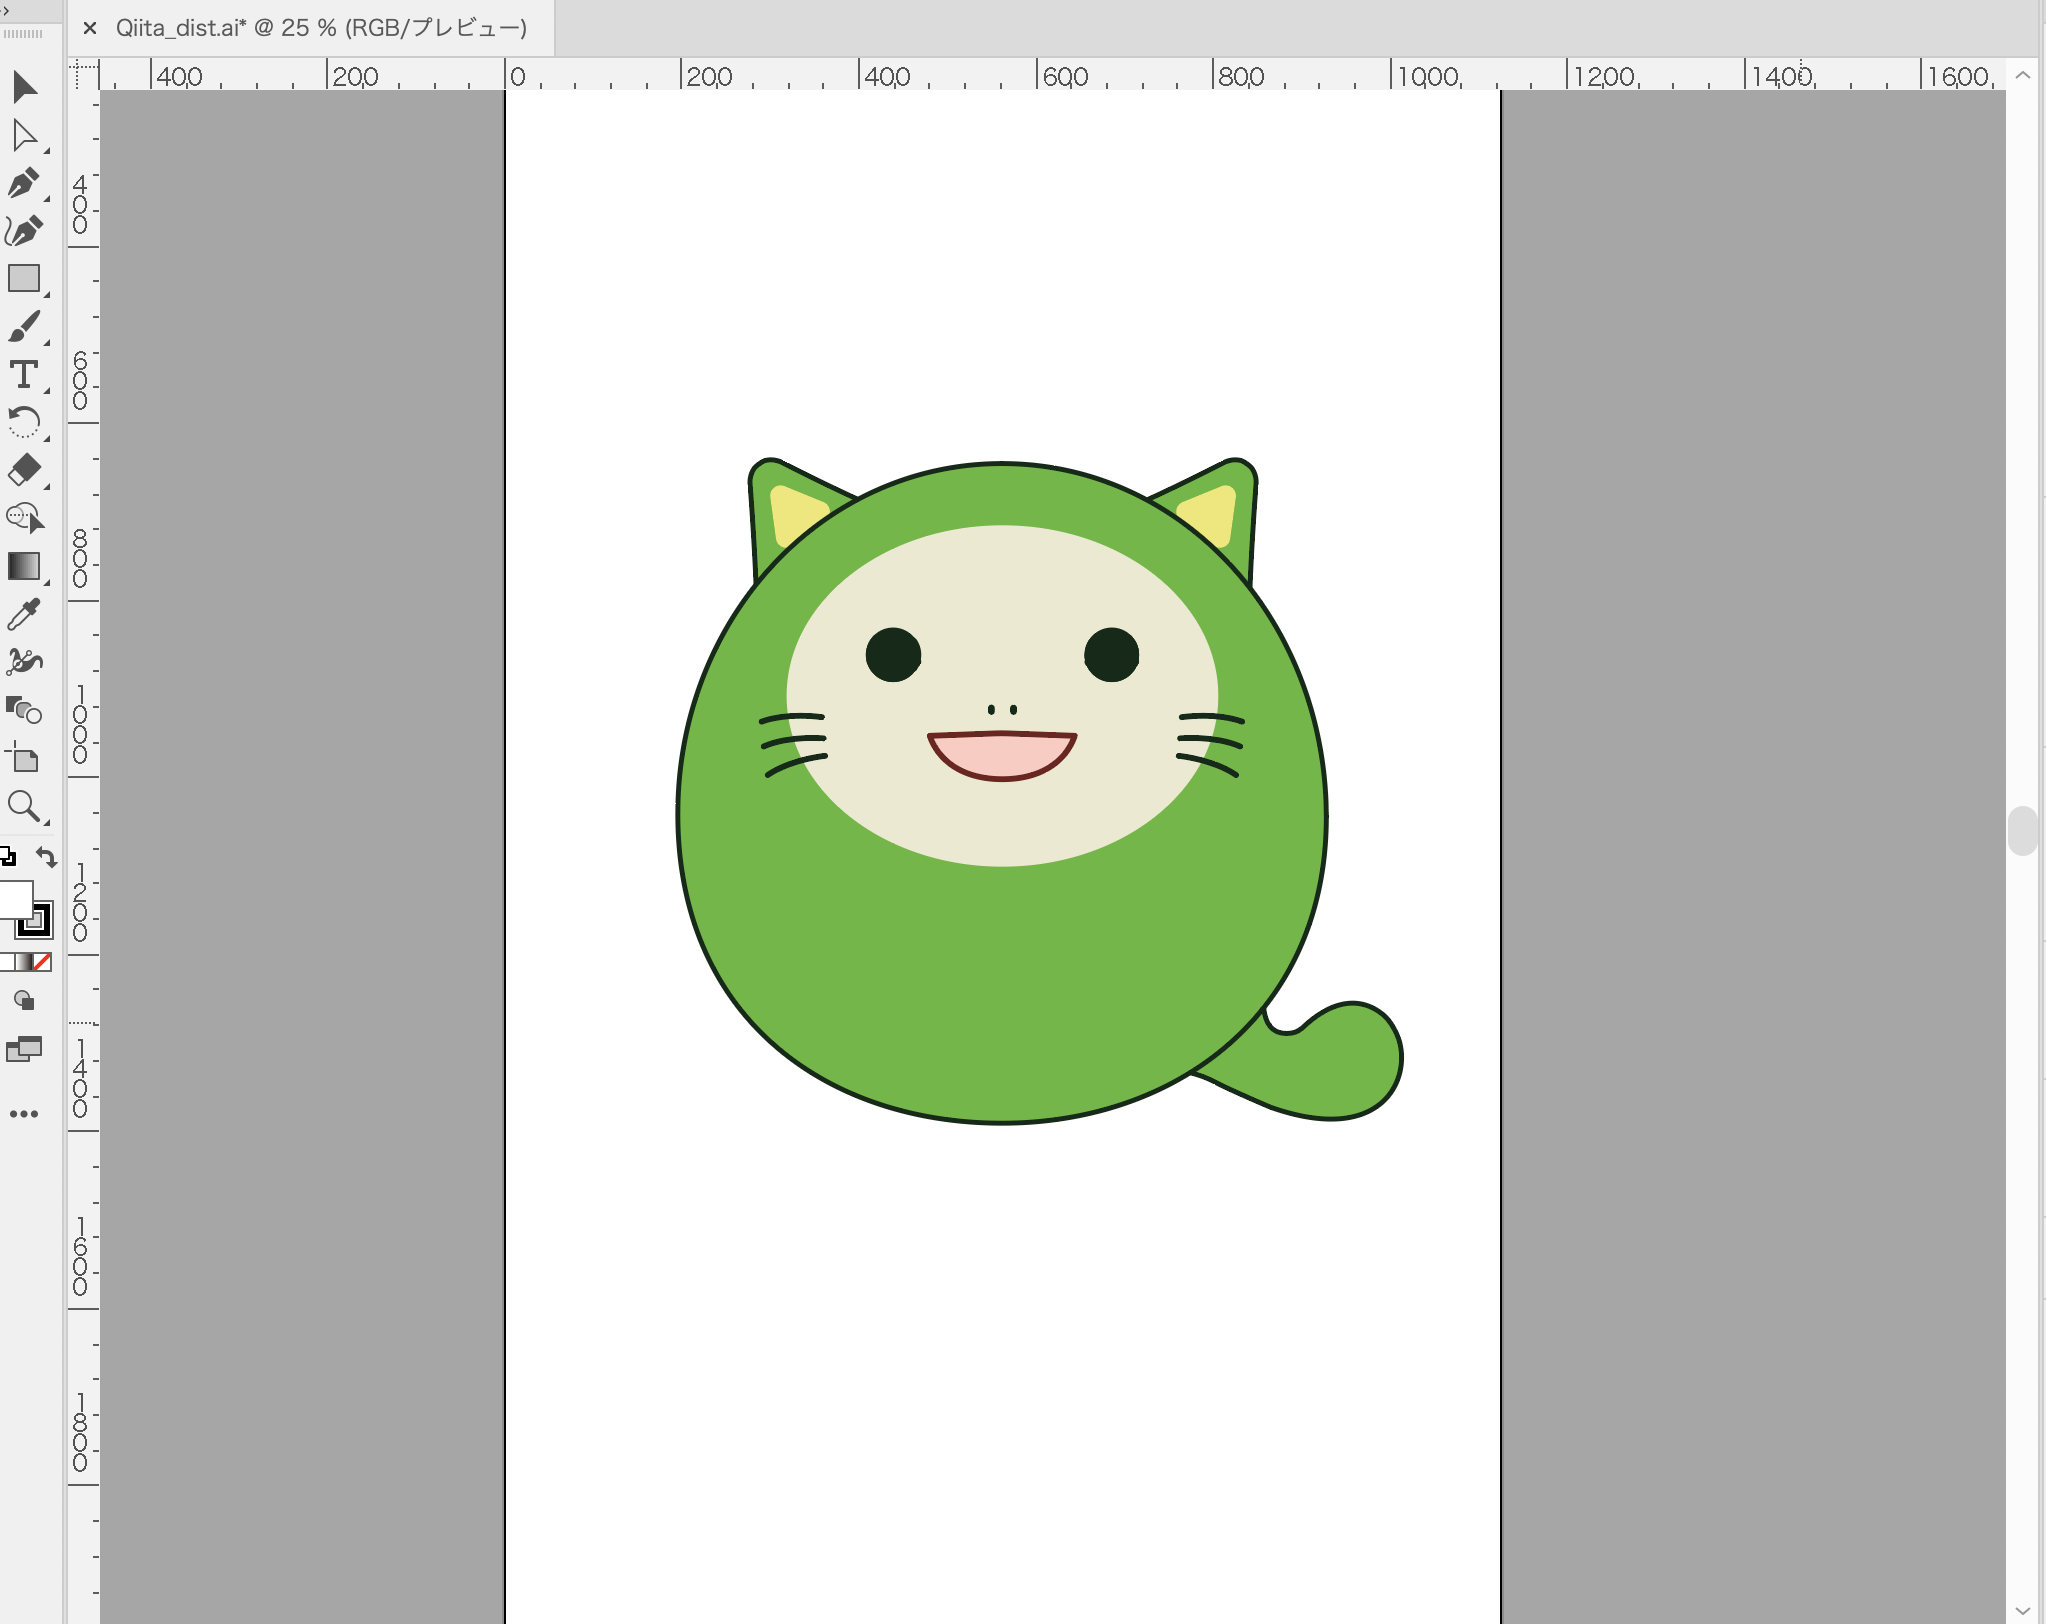Click the cat's right whiskers
This screenshot has height=1624, width=2046.
coord(1211,745)
